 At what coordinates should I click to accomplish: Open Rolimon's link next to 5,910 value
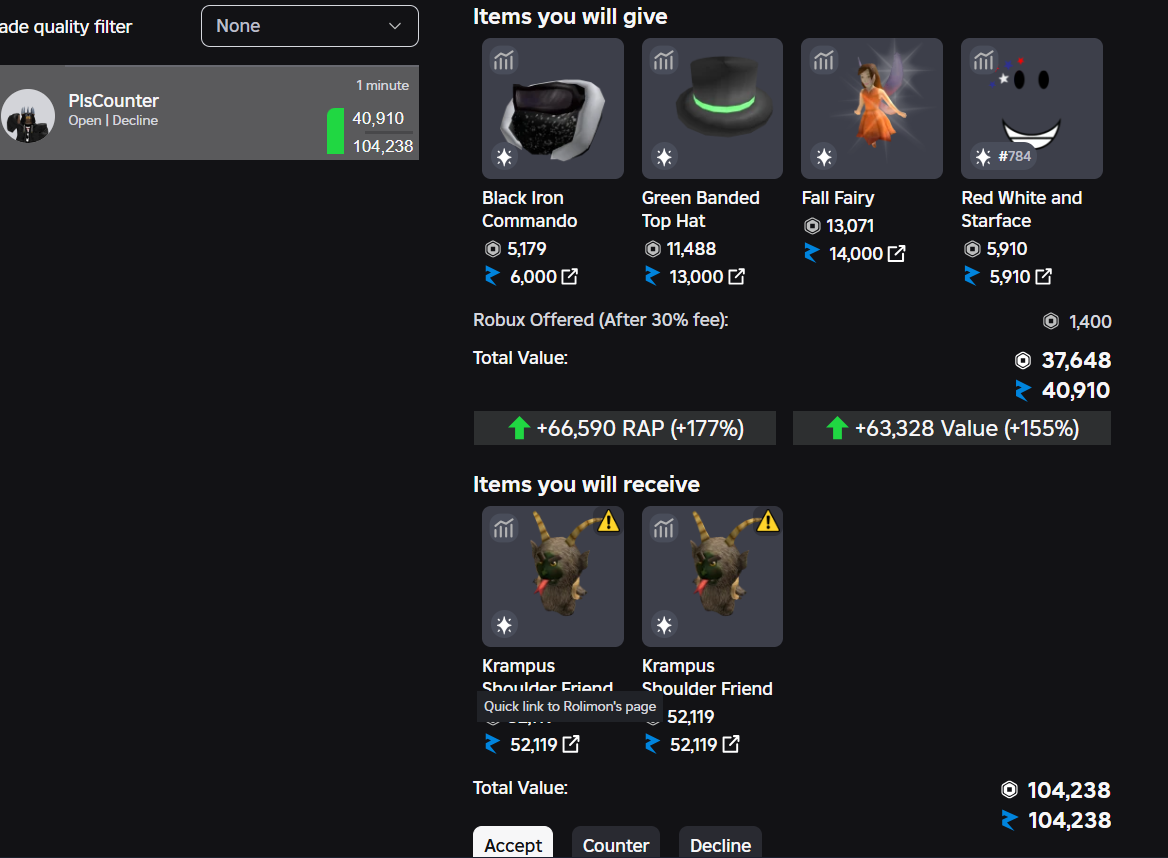1044,277
